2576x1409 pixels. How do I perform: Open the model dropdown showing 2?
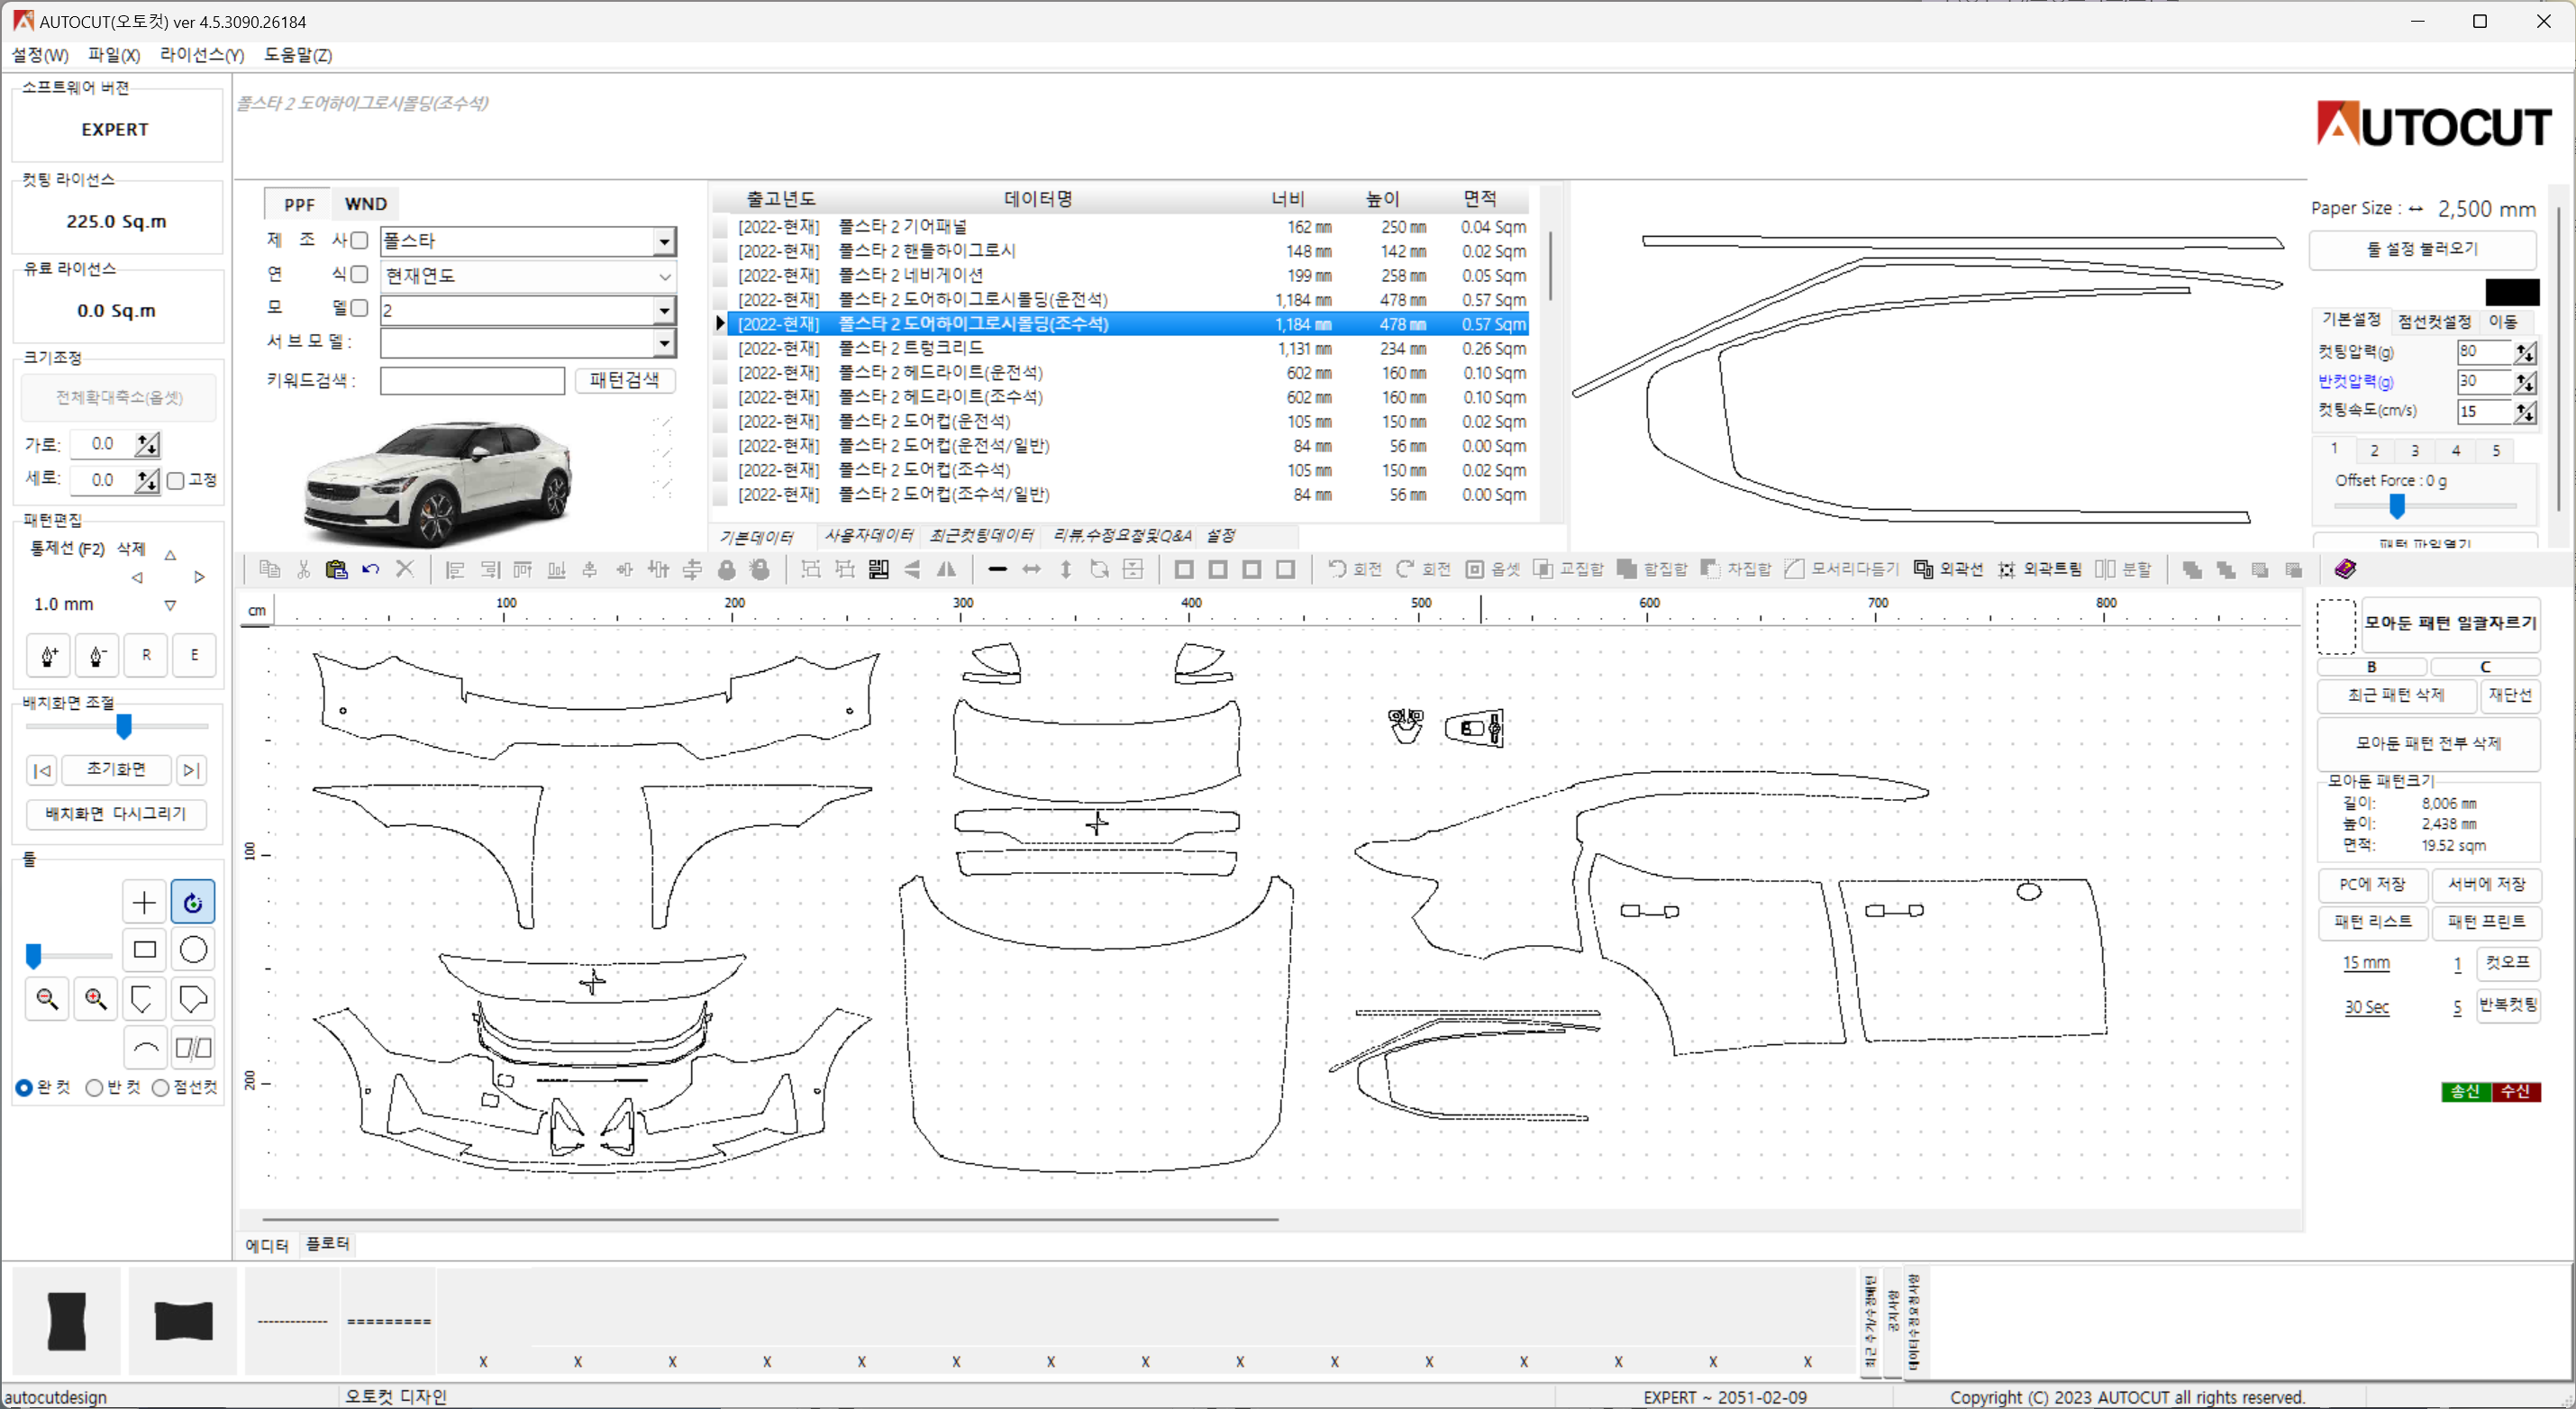(664, 310)
